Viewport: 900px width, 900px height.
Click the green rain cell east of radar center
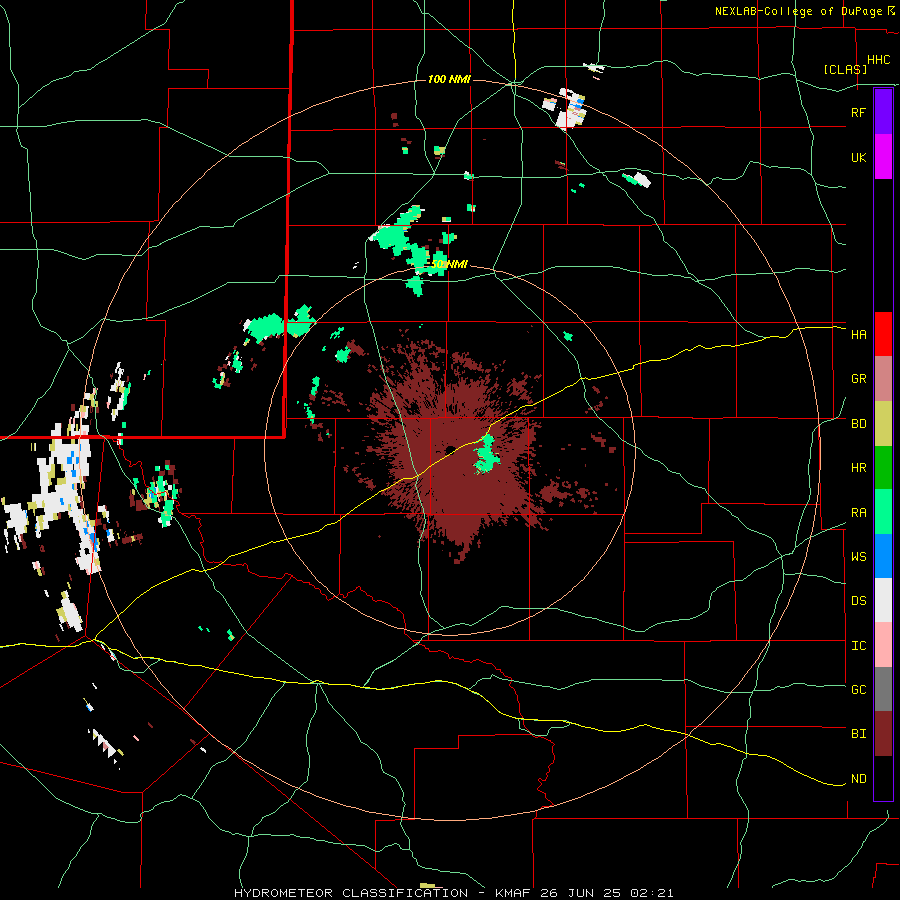[x=486, y=455]
